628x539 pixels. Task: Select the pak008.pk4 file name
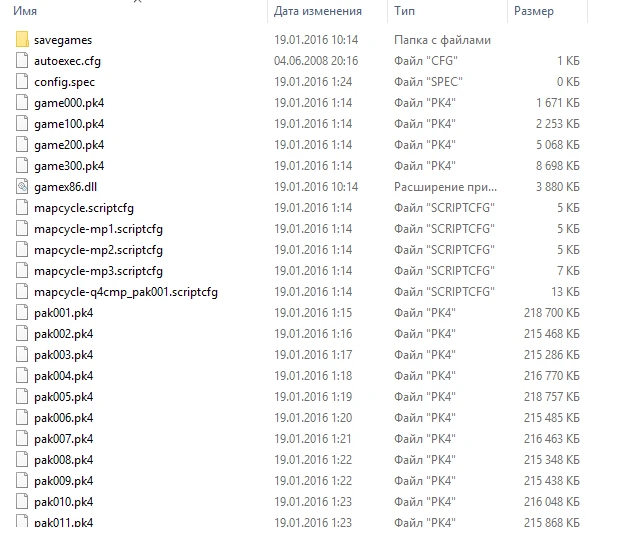[x=63, y=460]
